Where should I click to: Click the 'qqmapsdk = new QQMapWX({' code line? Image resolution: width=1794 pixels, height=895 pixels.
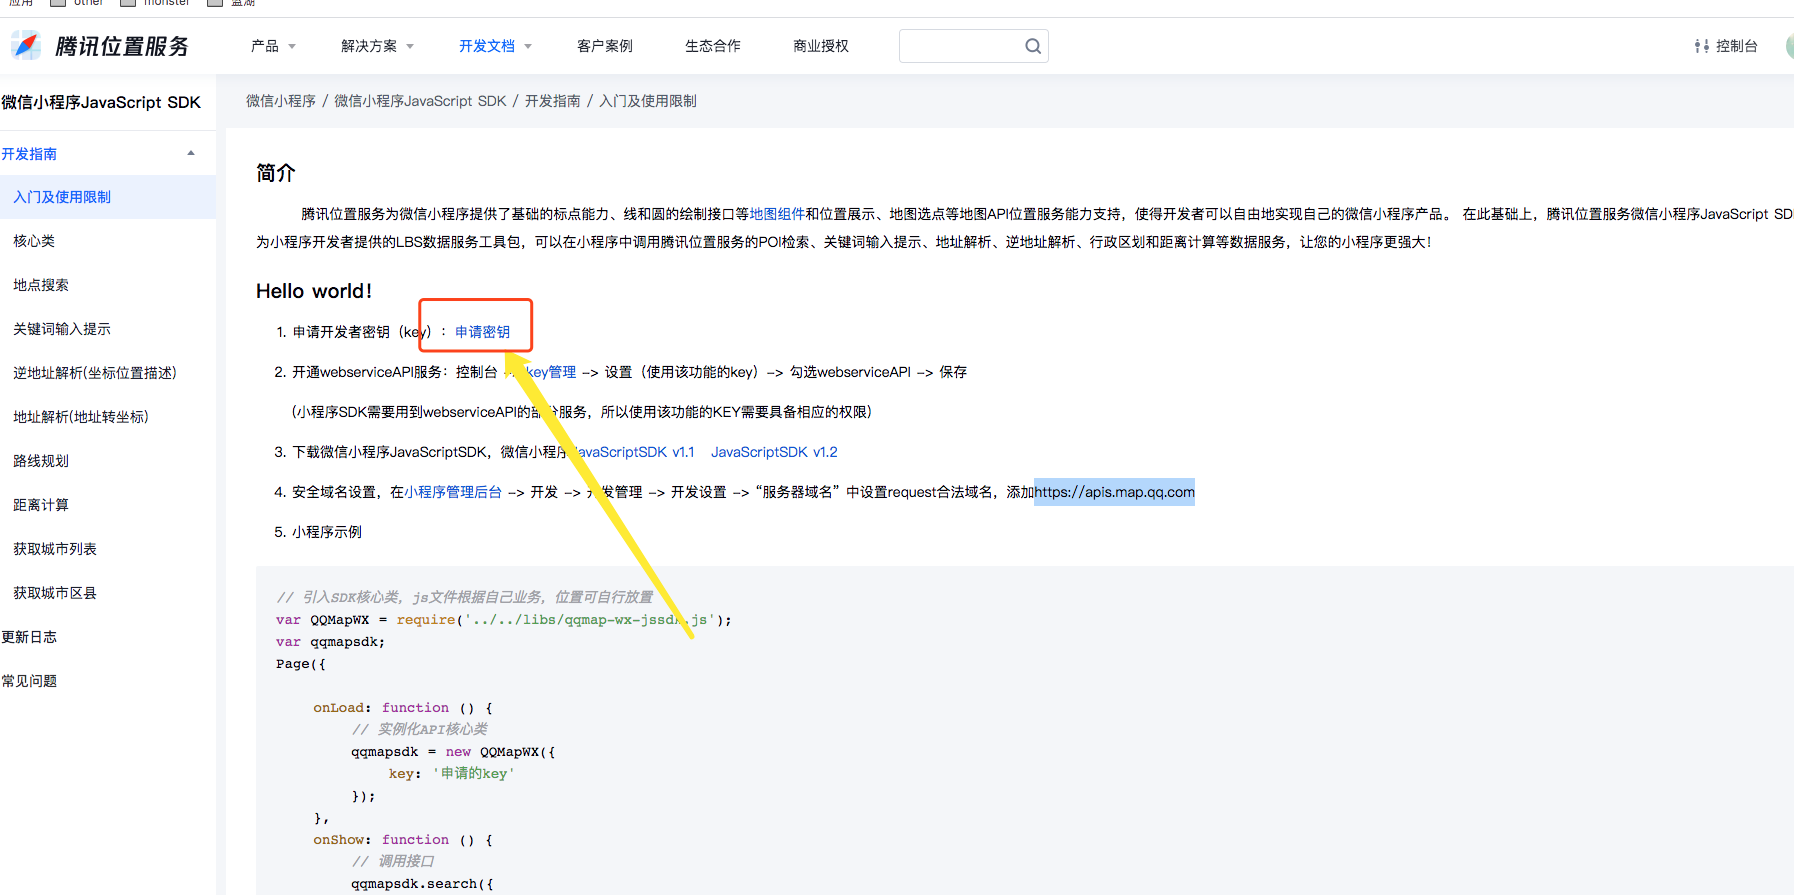453,752
